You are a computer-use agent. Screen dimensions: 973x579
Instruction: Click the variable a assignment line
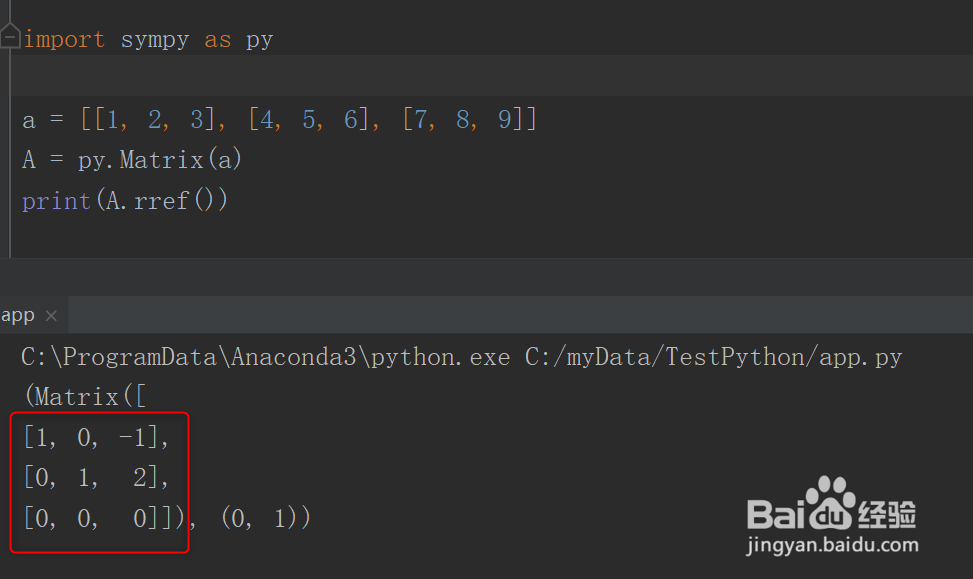pos(279,119)
